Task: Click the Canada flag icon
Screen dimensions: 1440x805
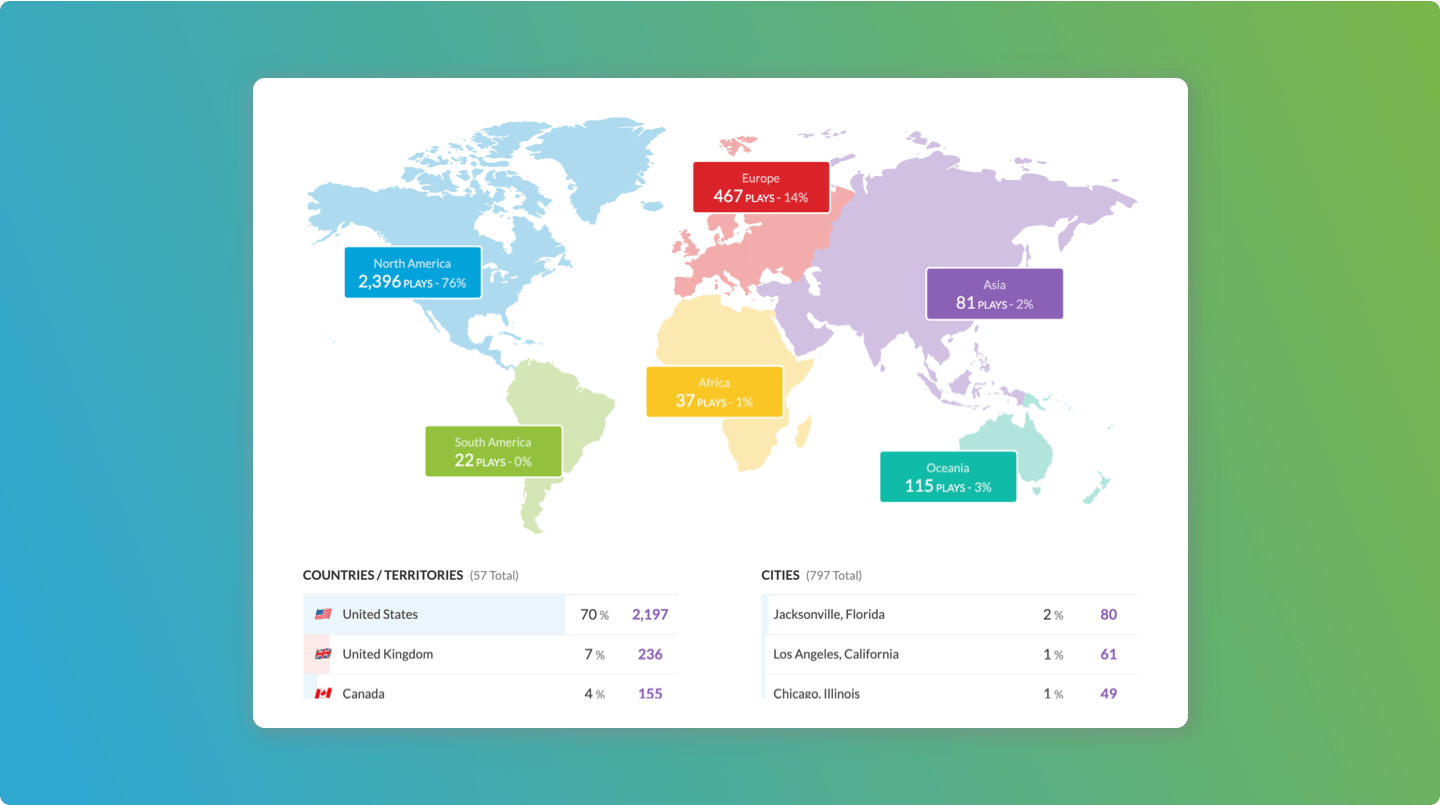Action: click(x=323, y=693)
